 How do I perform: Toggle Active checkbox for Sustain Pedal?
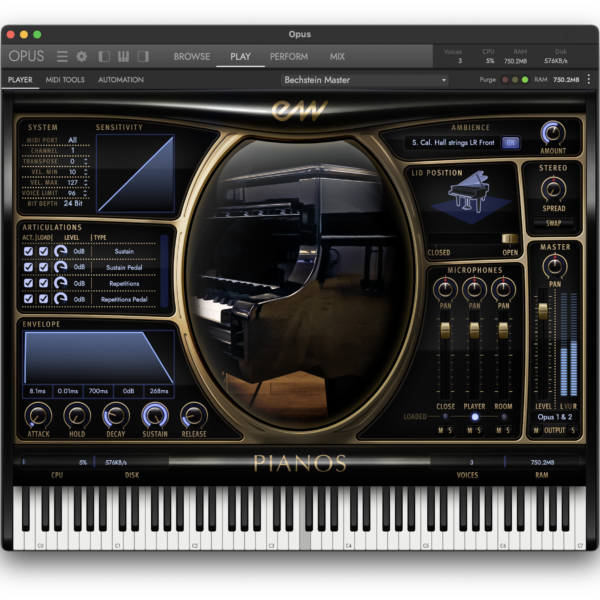28,267
